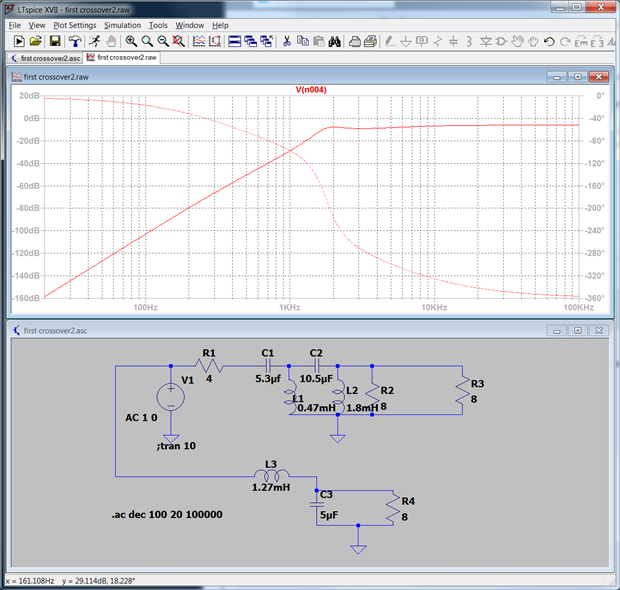This screenshot has height=590, width=620.
Task: Run the simulation with the running man icon
Action: coord(93,41)
